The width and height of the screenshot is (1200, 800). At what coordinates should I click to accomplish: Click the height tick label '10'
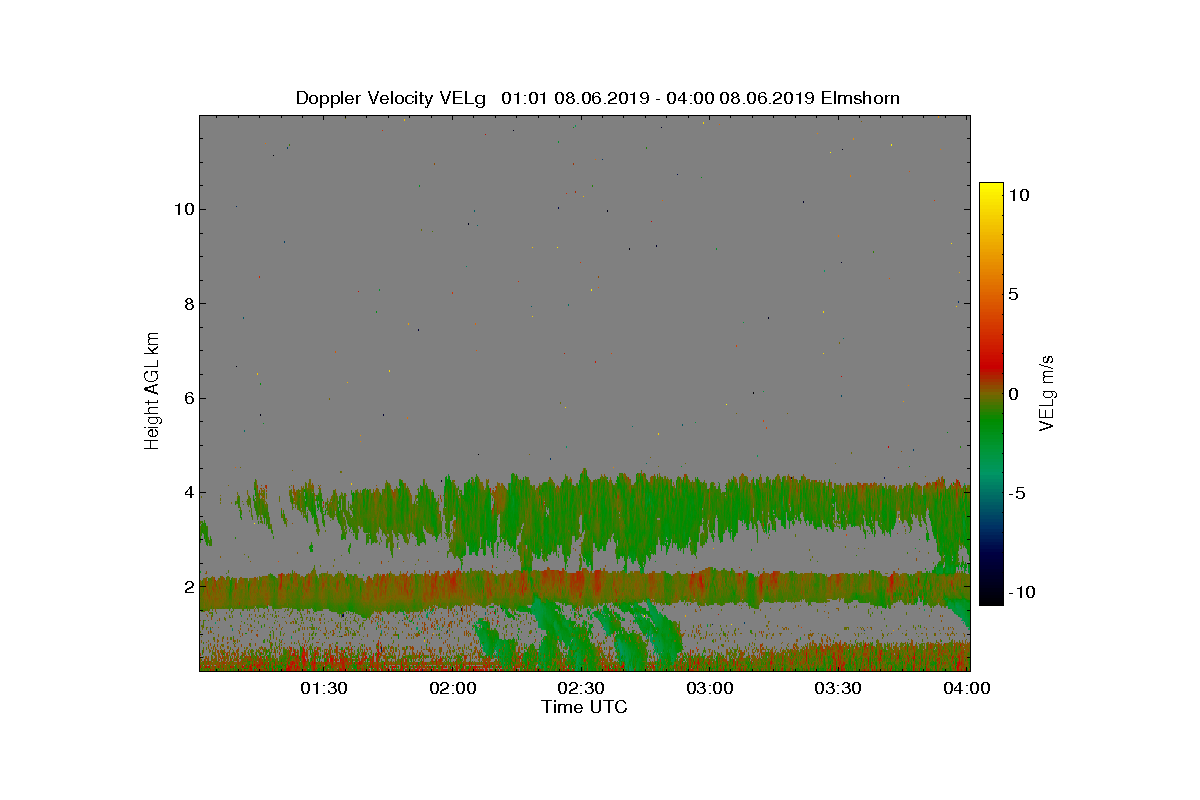click(183, 209)
